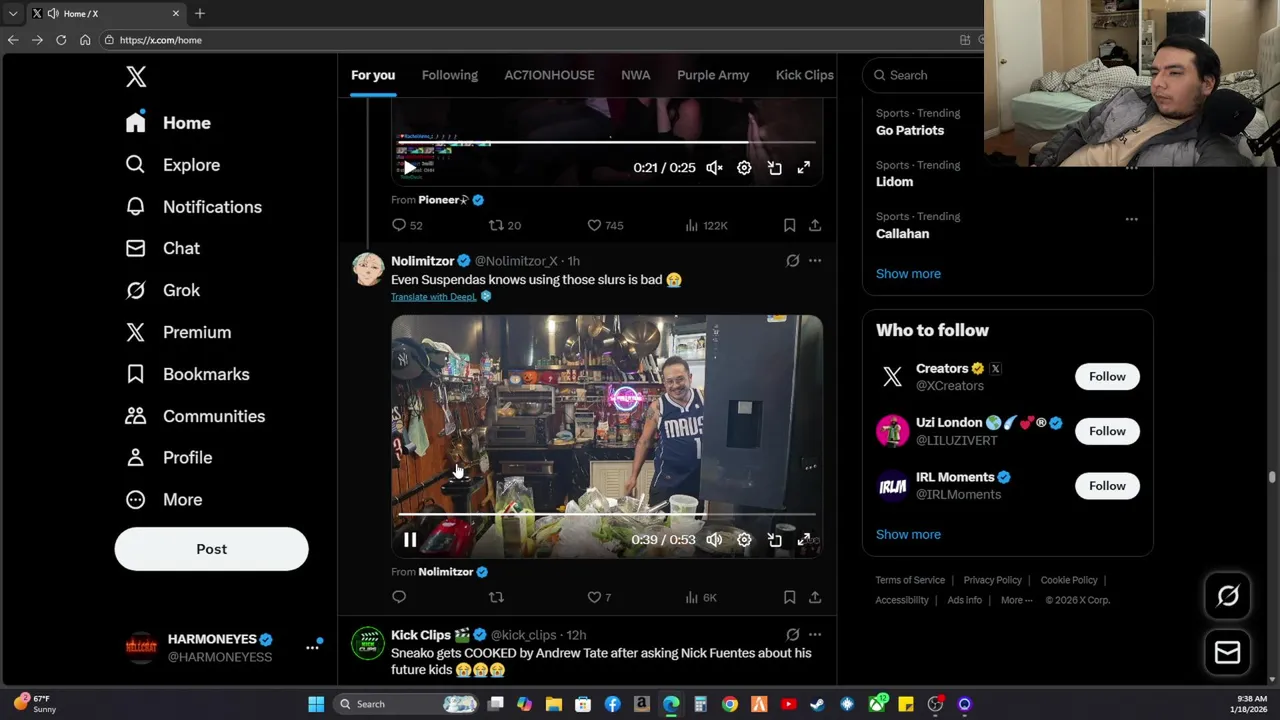Open Bookmarks in sidebar

pos(187,374)
